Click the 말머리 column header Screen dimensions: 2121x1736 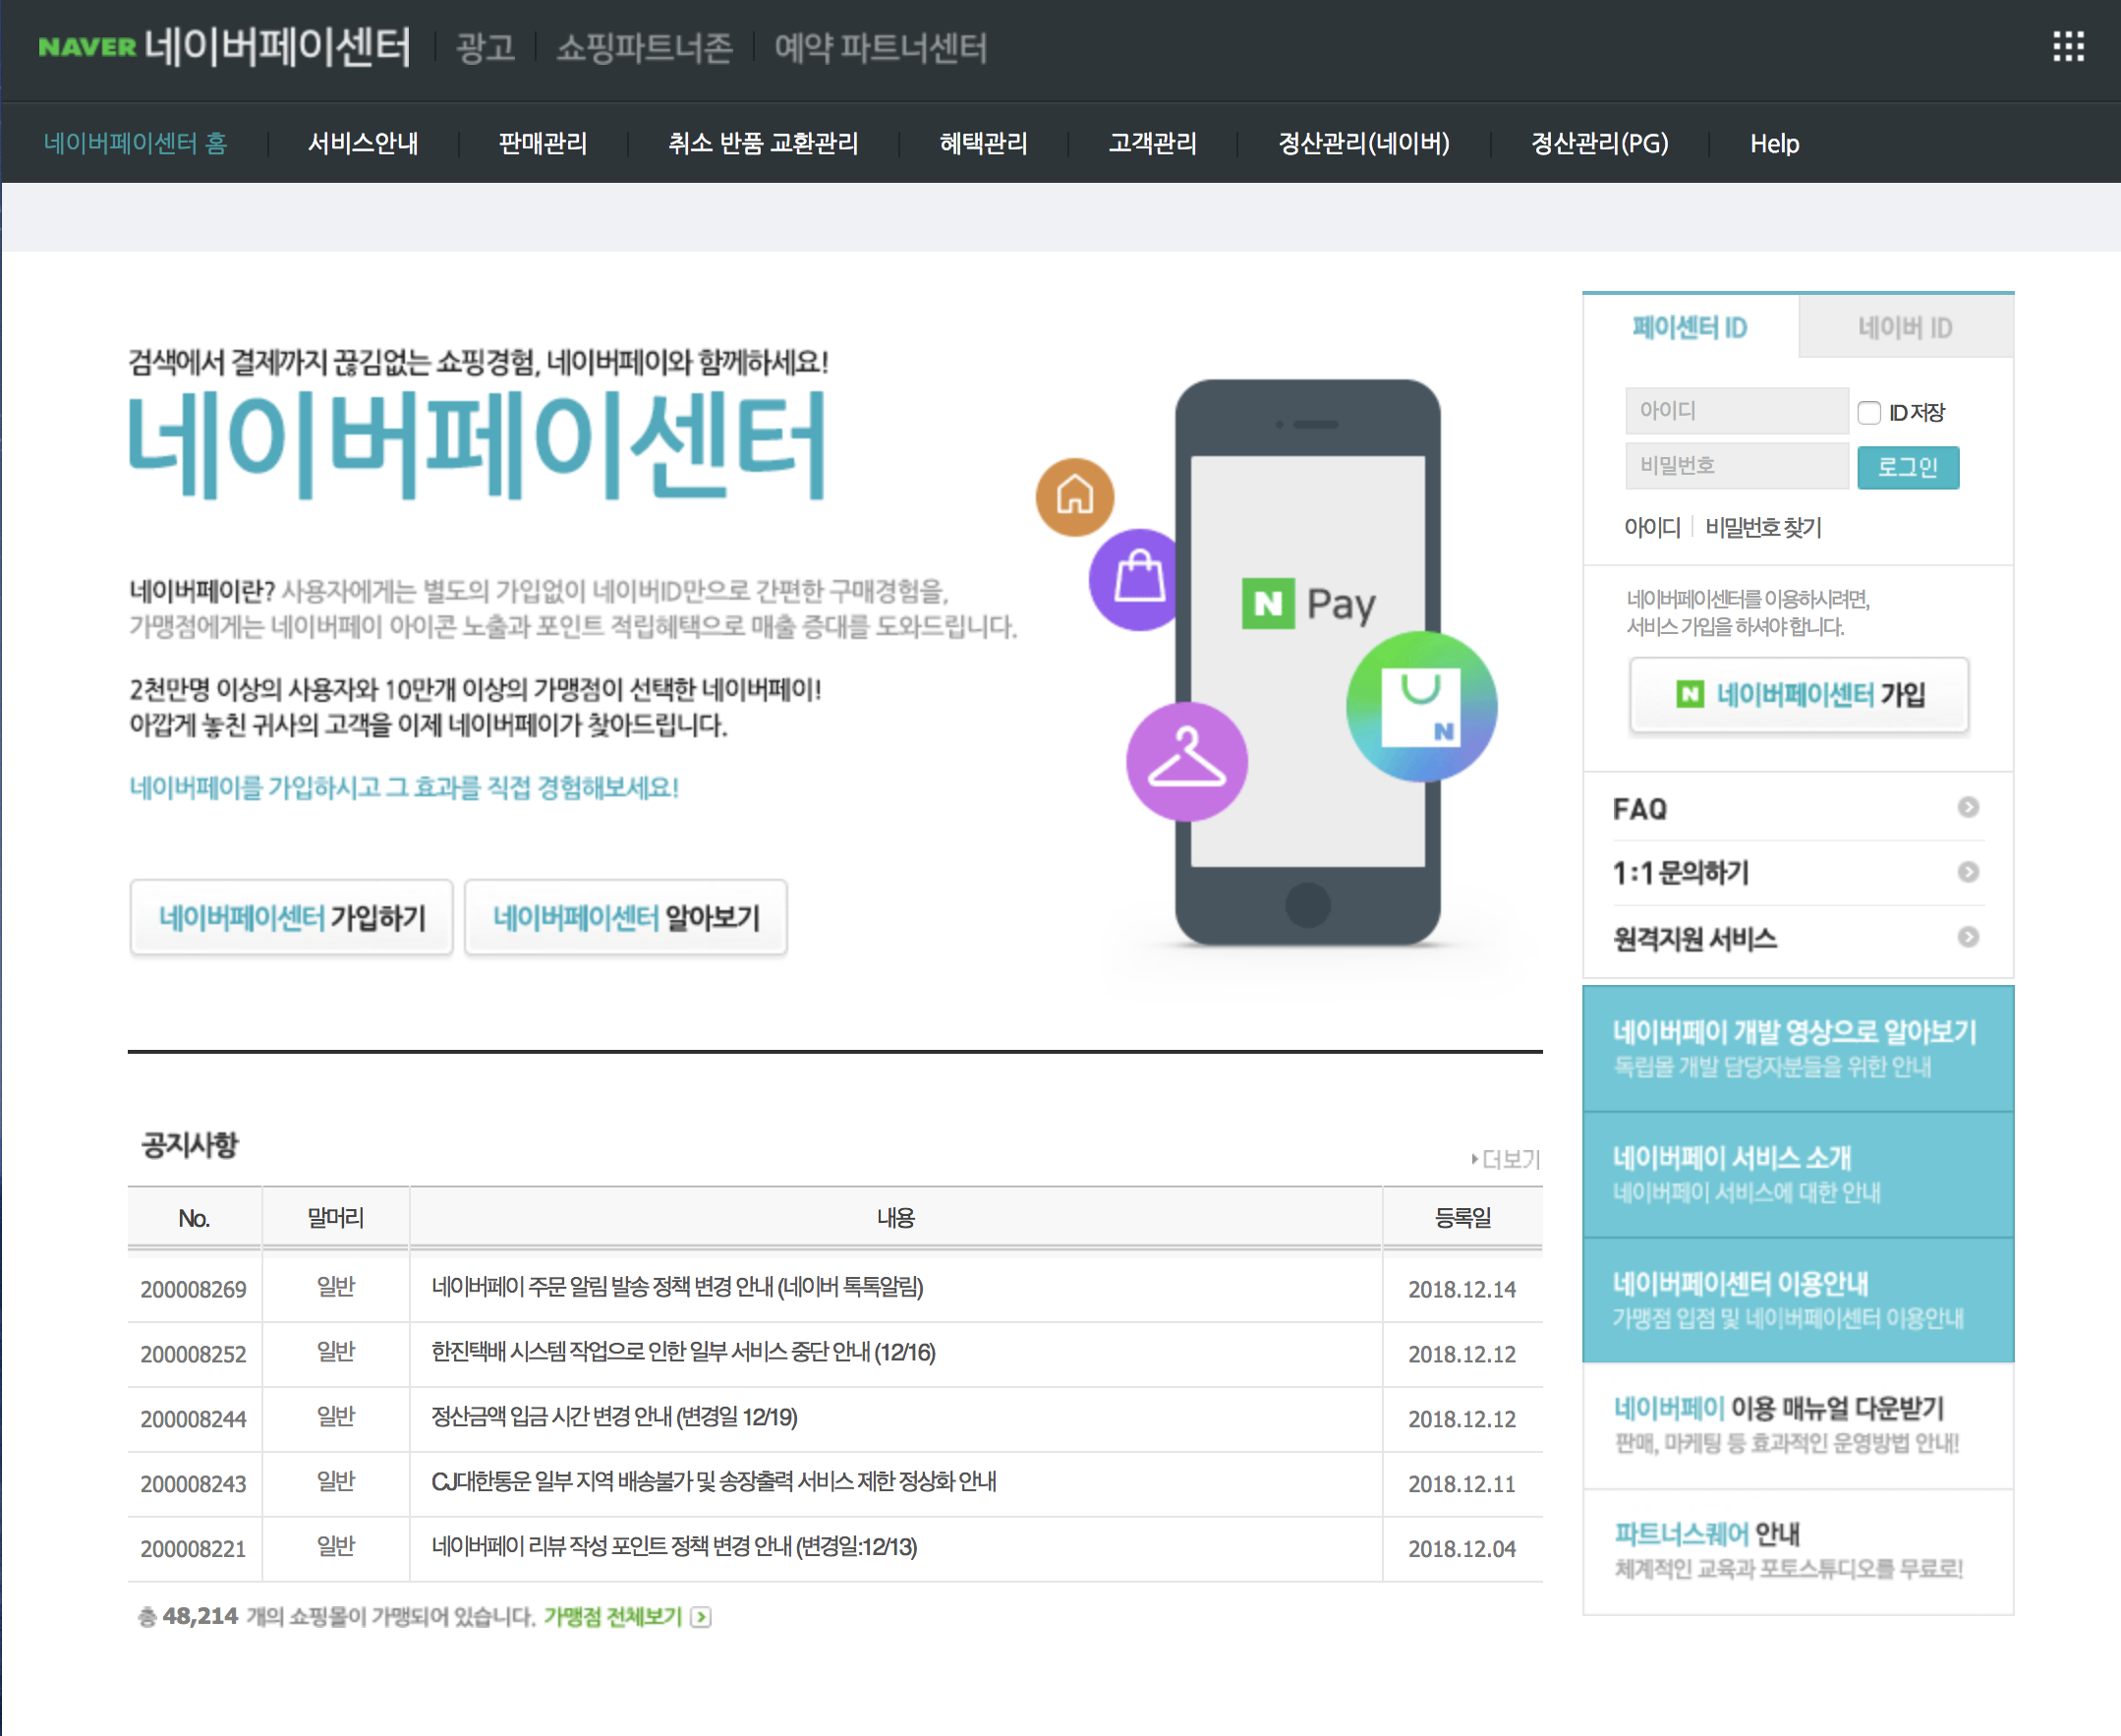click(335, 1217)
